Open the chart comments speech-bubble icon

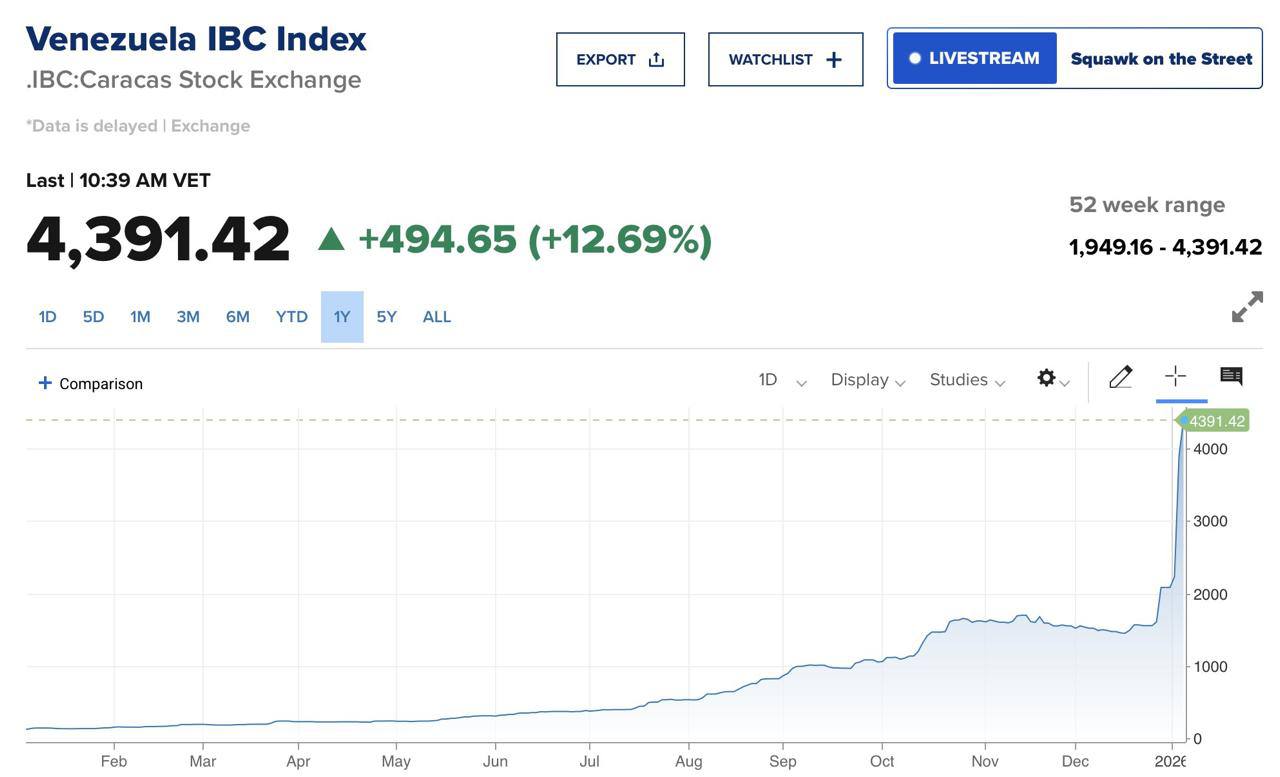point(1231,376)
